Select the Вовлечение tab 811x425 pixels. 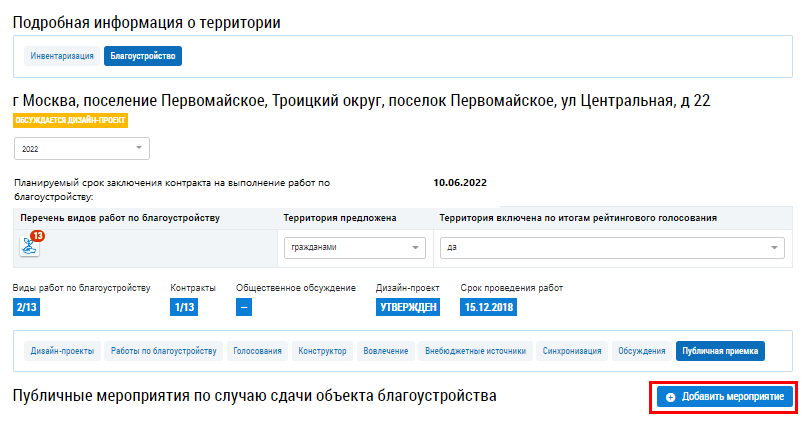385,351
